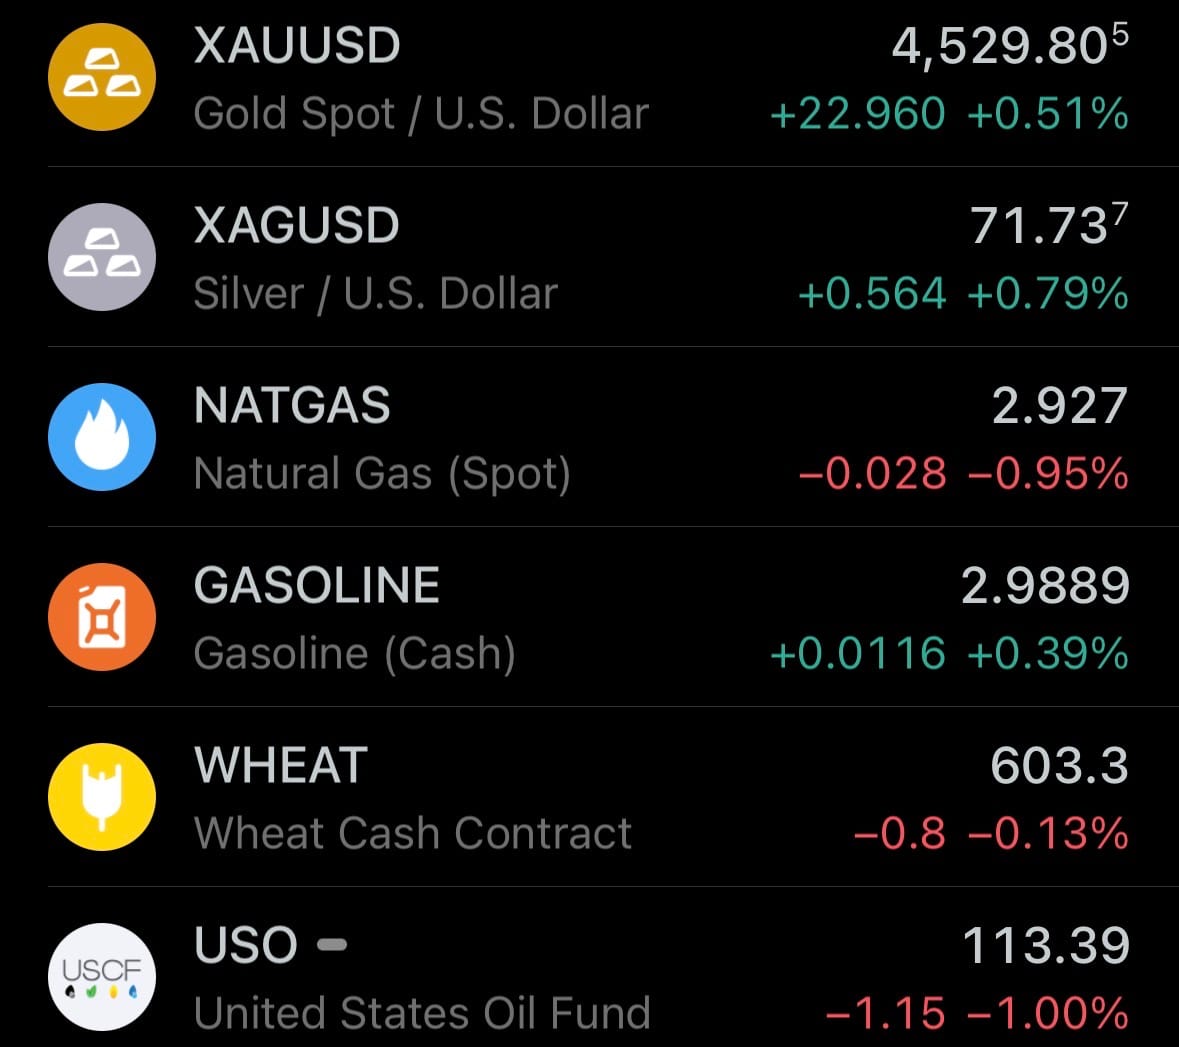Screen dimensions: 1179x1047
Task: Tap the blue flame NATGAS icon
Action: point(102,437)
